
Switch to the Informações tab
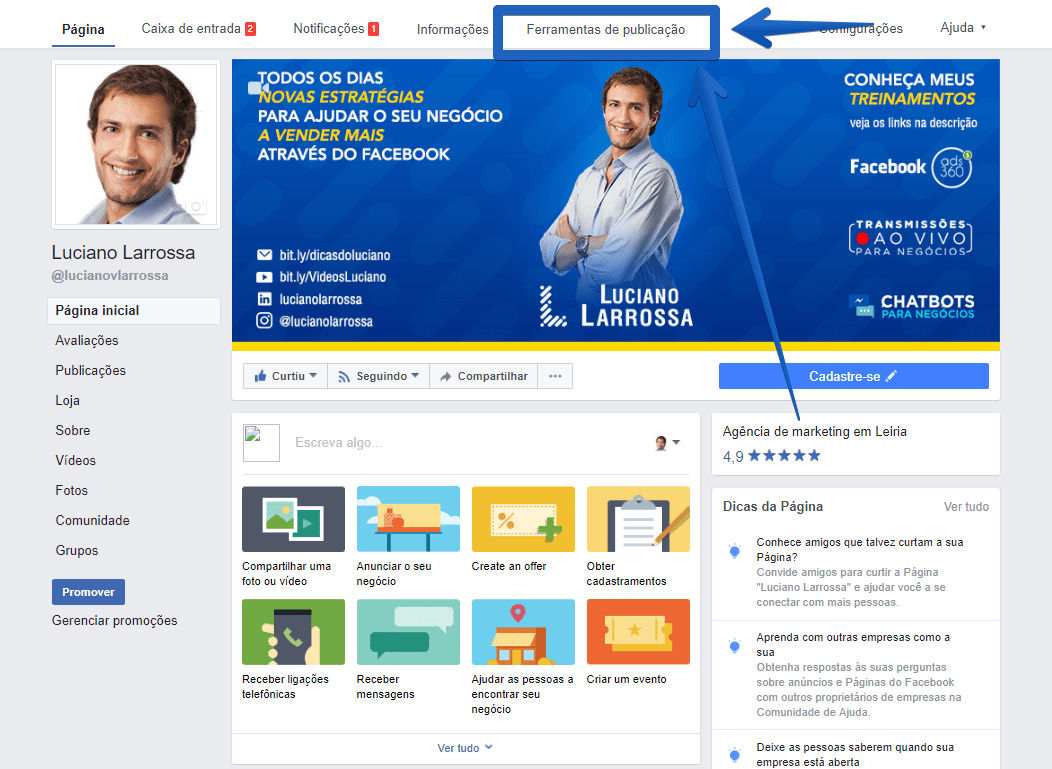tap(452, 30)
